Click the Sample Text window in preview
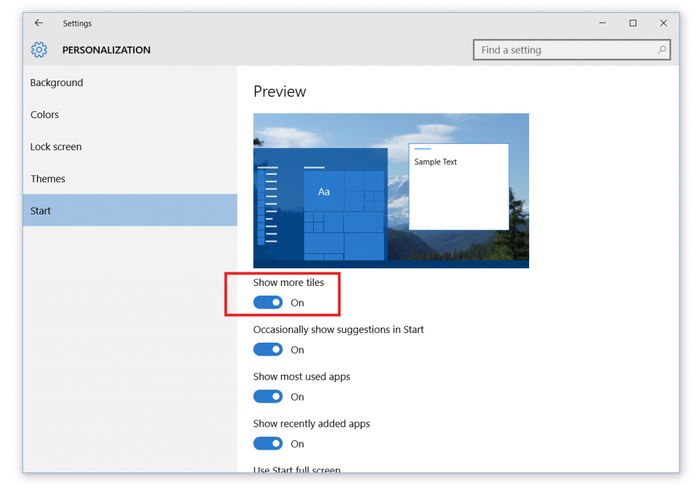The height and width of the screenshot is (488, 700). [x=458, y=187]
